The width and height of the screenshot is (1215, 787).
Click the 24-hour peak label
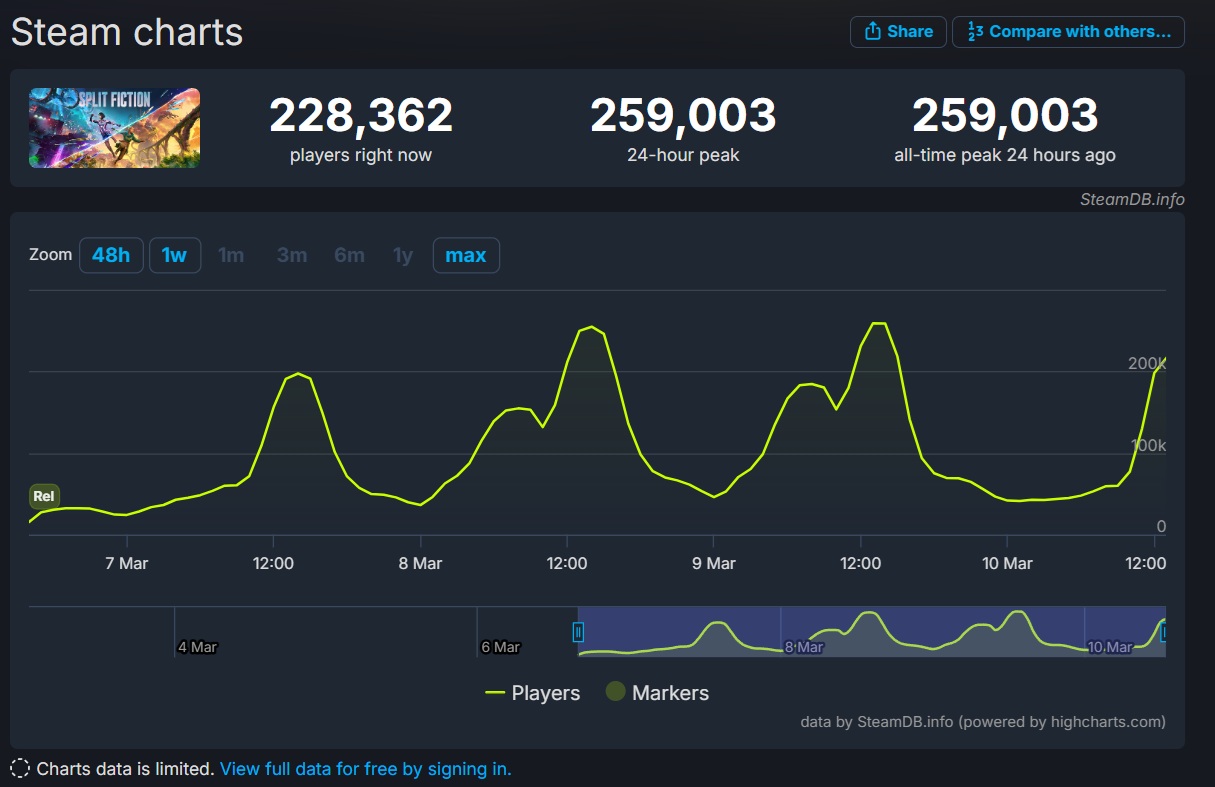pos(683,155)
